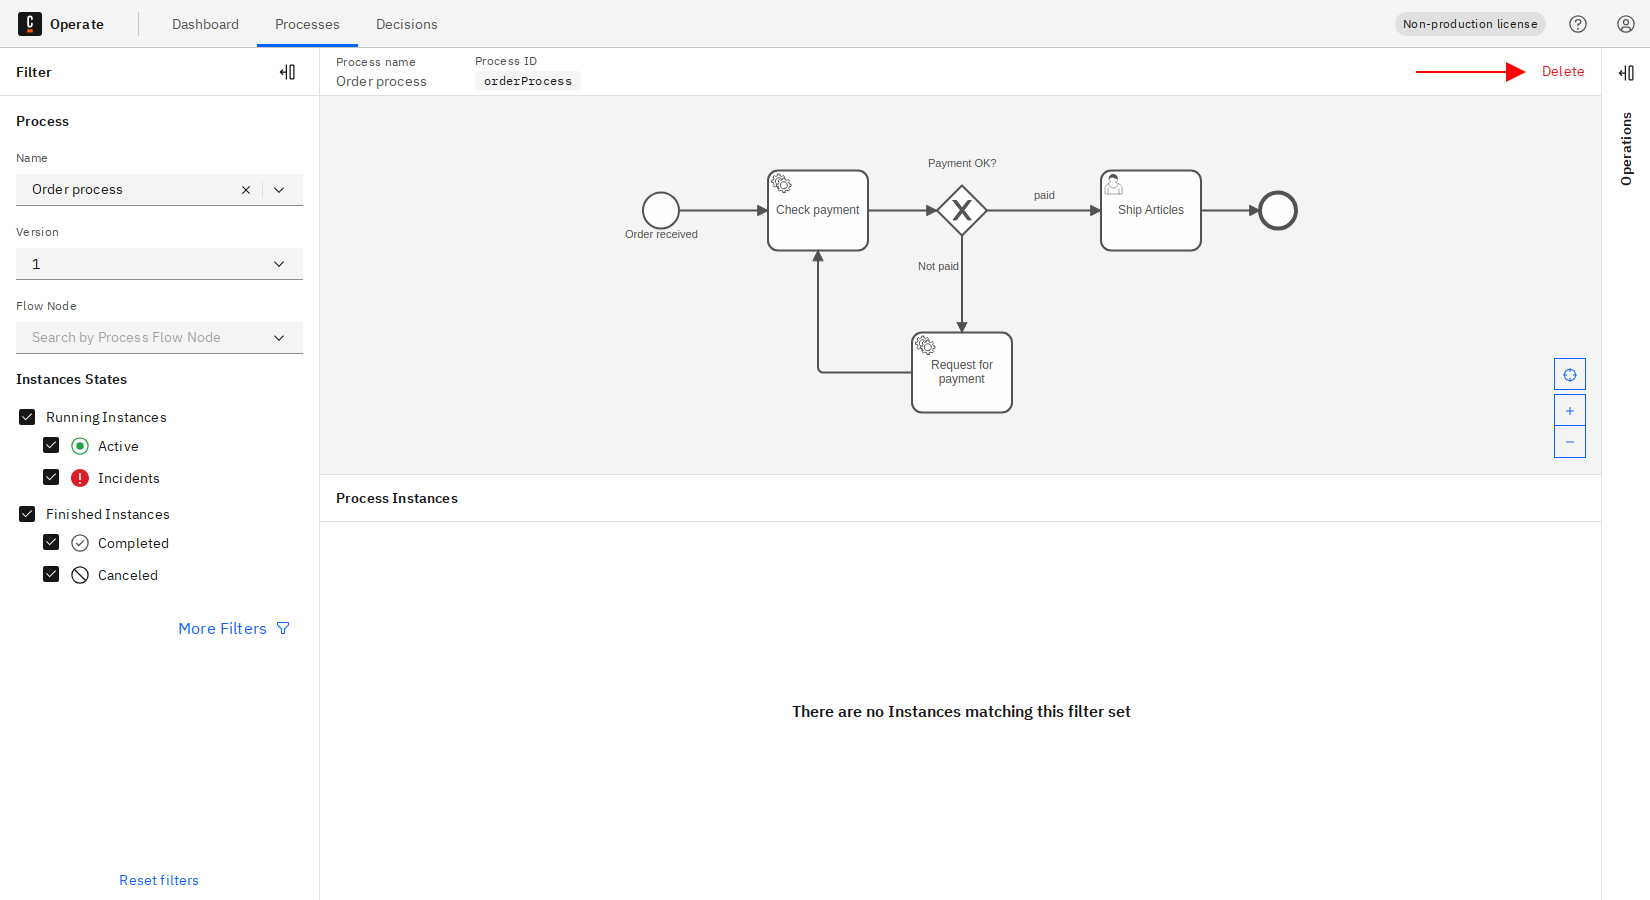Screen dimensions: 1650x900
Task: Clear the Order process name selection
Action: click(x=246, y=190)
